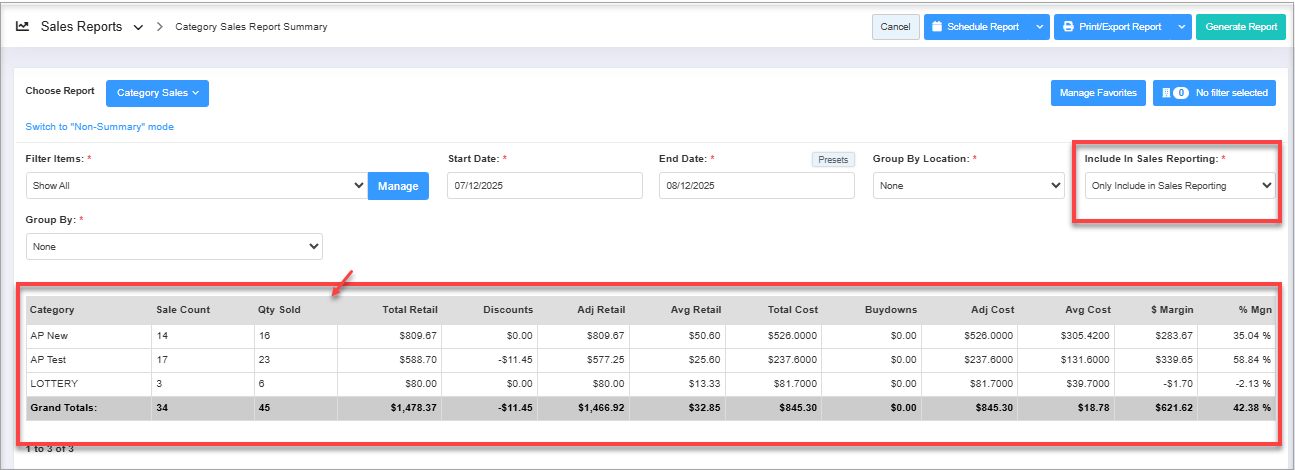Open the Category Sales report chooser
This screenshot has width=1295, height=470.
[157, 93]
